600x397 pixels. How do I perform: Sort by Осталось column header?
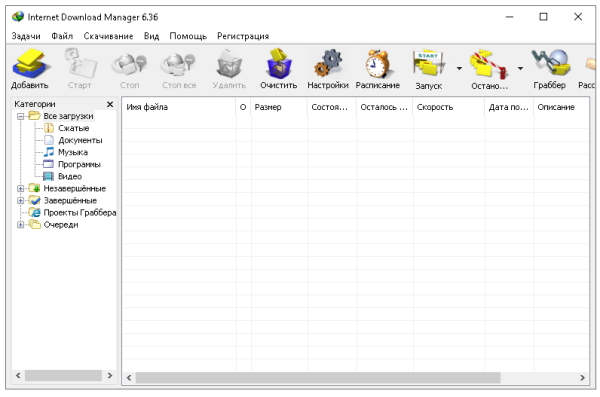[384, 107]
